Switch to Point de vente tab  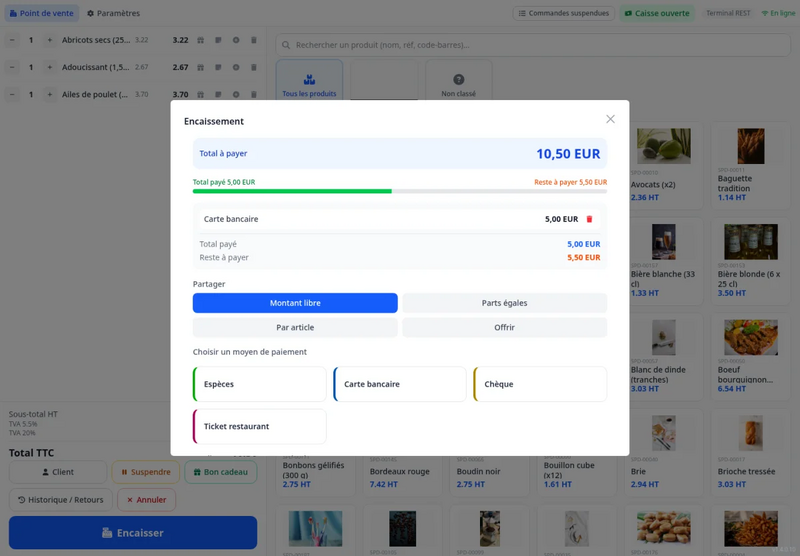click(x=42, y=13)
